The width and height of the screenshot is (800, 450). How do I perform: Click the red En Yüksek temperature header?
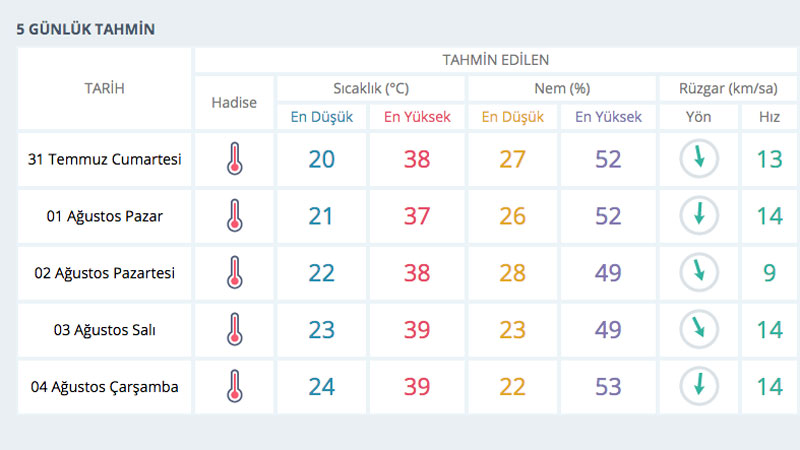coord(417,117)
